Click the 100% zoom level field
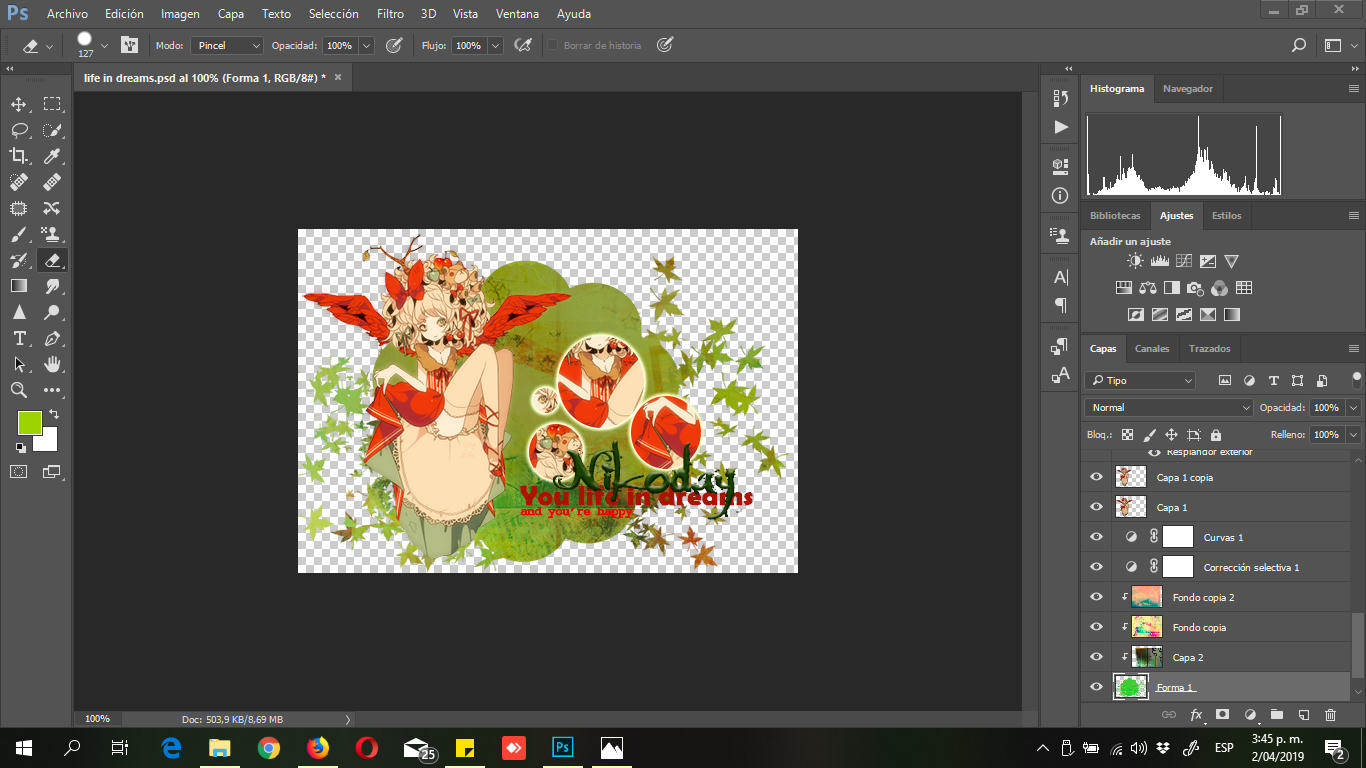 click(x=97, y=718)
